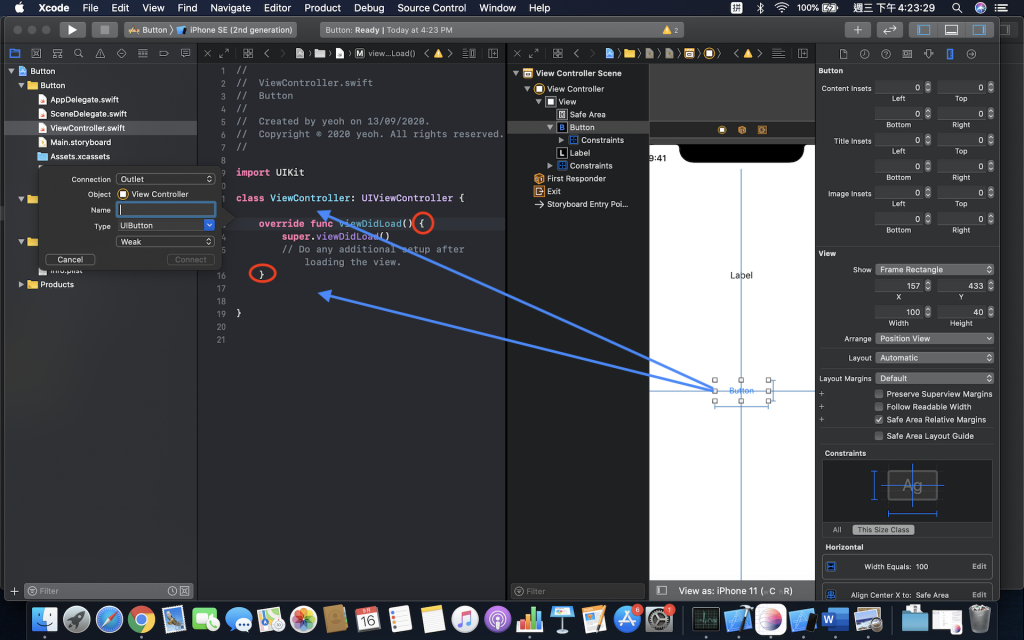Screen dimensions: 1024x640
Task: Toggle document outline at canvas bottom
Action: 662,590
